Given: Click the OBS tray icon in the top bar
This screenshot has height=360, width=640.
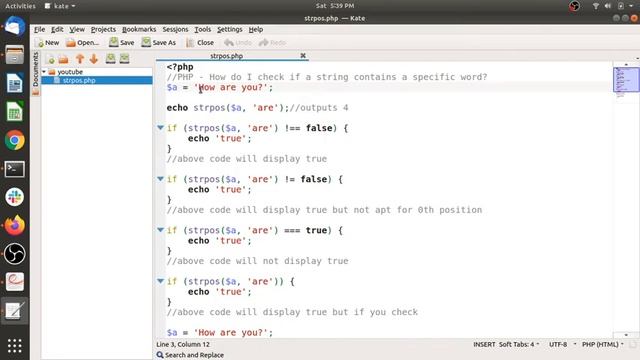Looking at the screenshot, I should pyautogui.click(x=574, y=6).
